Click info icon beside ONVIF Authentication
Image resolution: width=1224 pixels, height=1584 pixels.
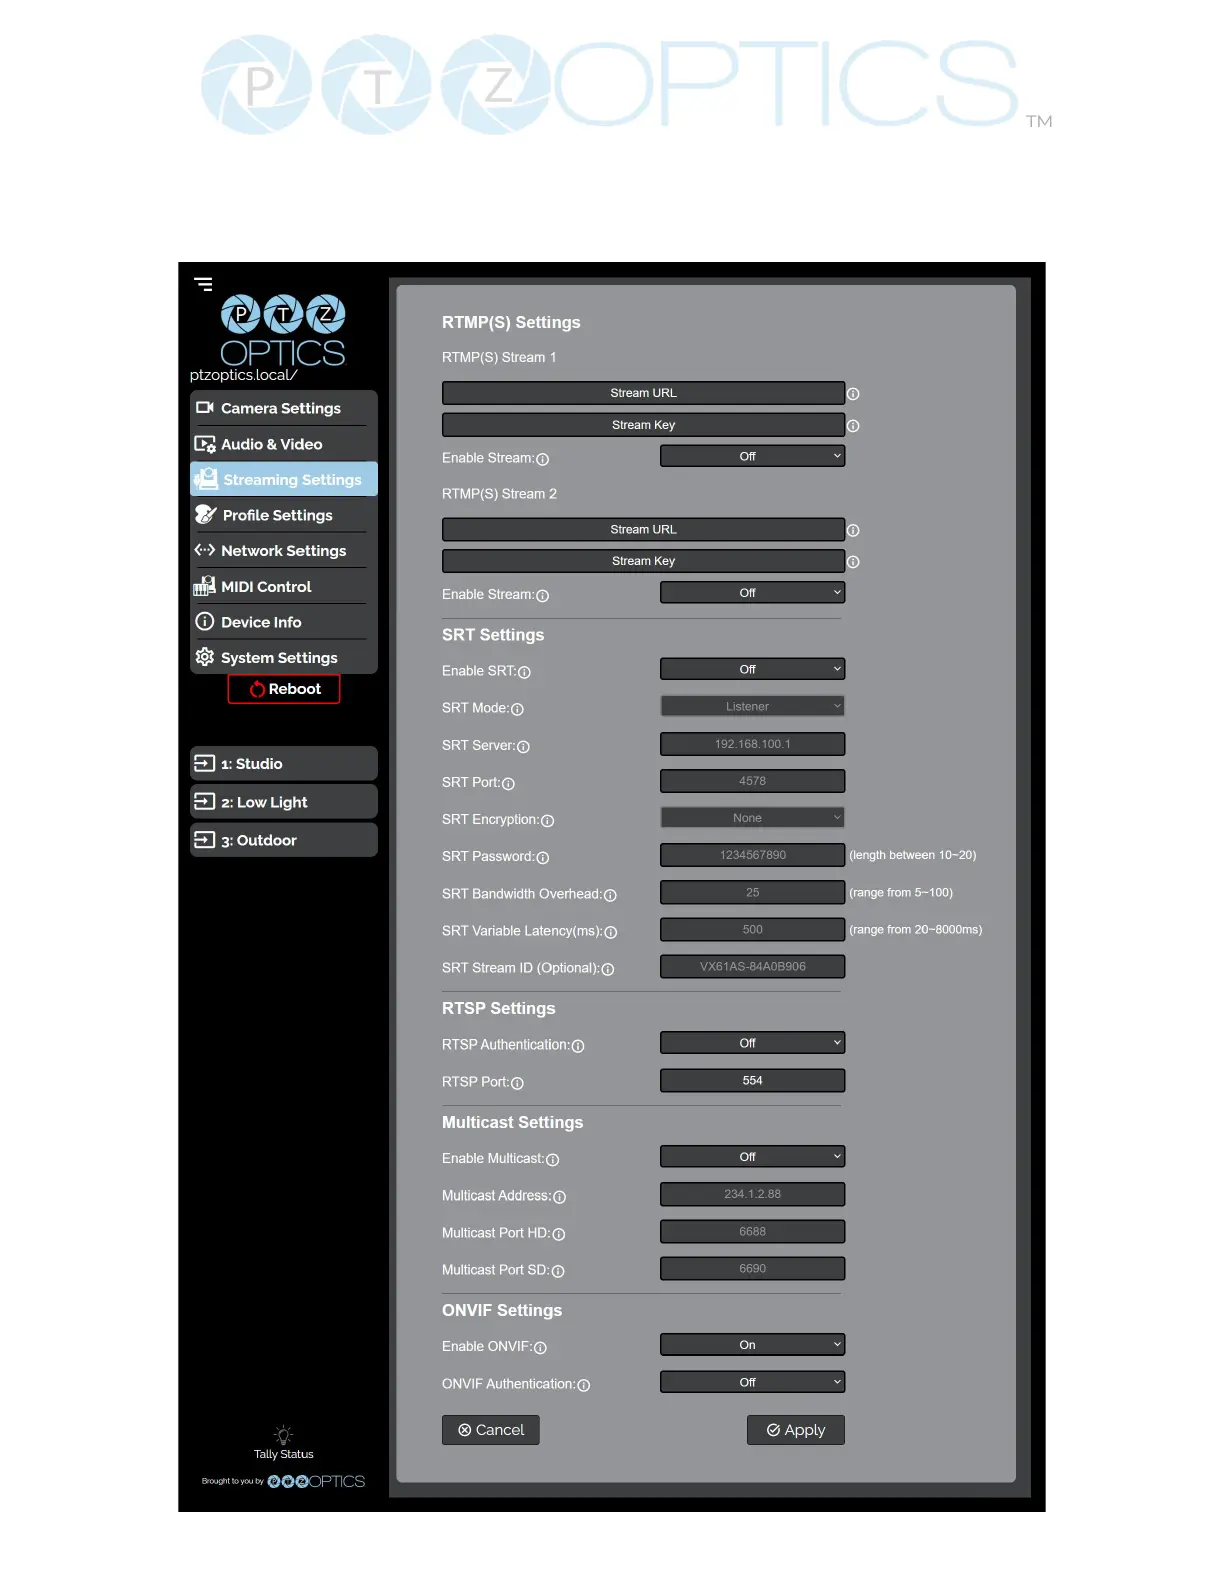(584, 1386)
